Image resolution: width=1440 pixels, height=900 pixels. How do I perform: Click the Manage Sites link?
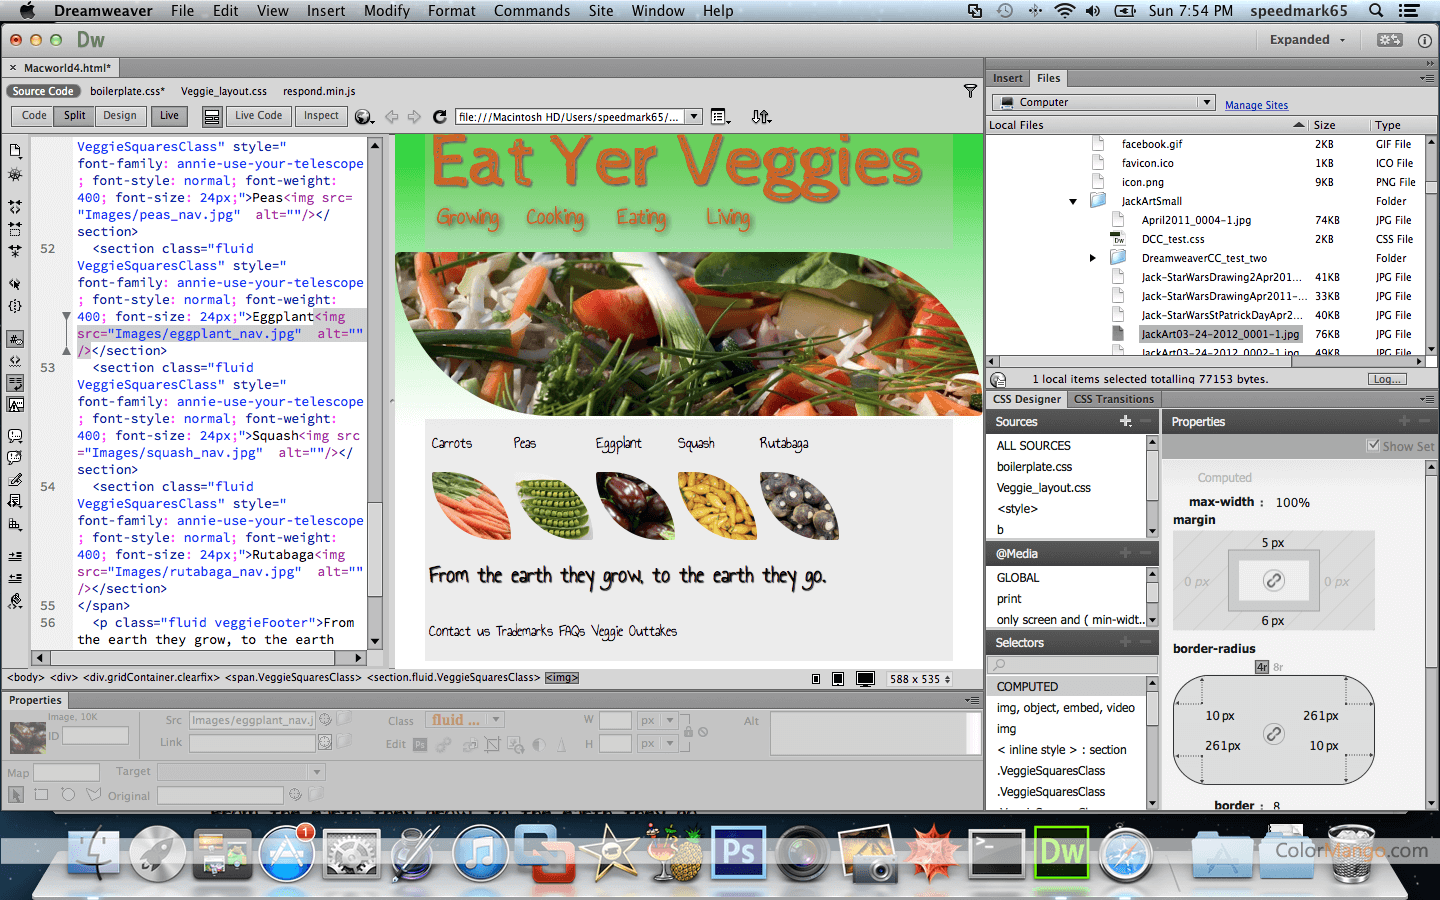1256,105
